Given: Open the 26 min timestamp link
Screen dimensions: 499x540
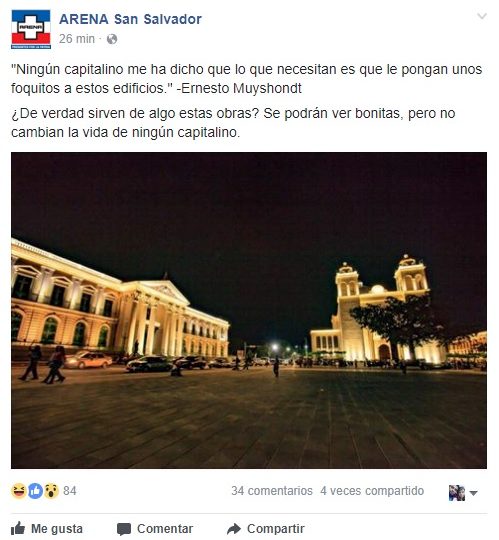Looking at the screenshot, I should pos(76,39).
